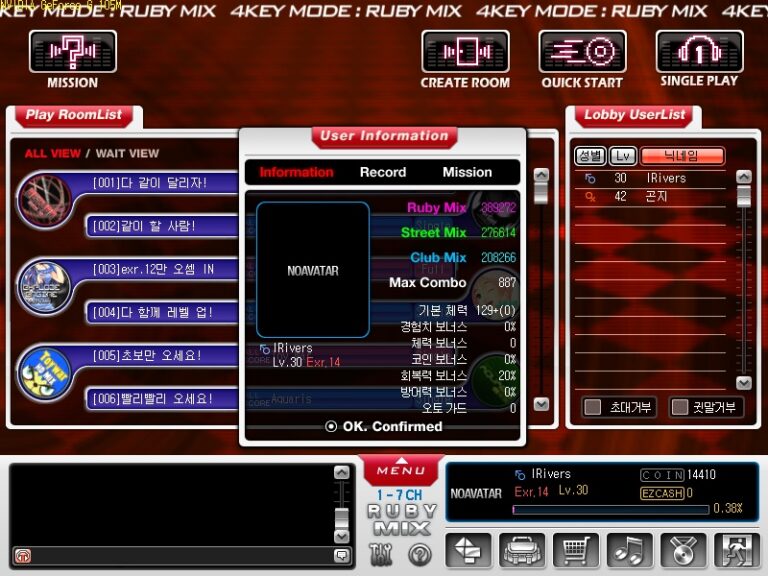Sort user list by 성별
This screenshot has width=768, height=576.
pyautogui.click(x=590, y=156)
